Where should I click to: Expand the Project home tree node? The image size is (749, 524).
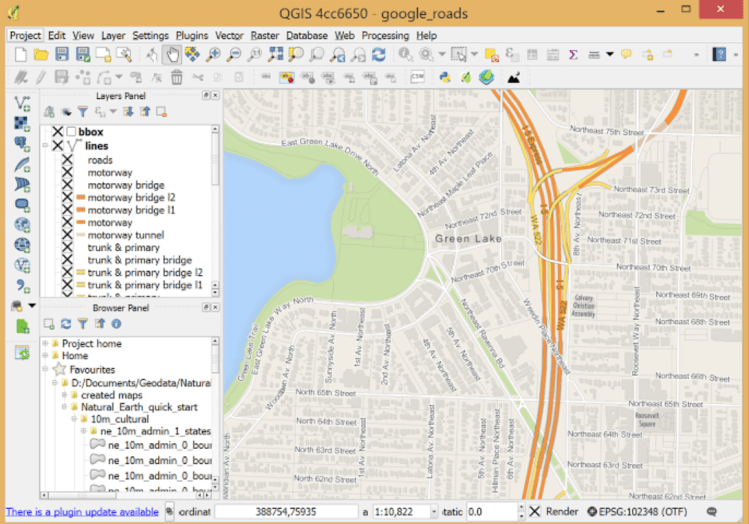coord(45,343)
